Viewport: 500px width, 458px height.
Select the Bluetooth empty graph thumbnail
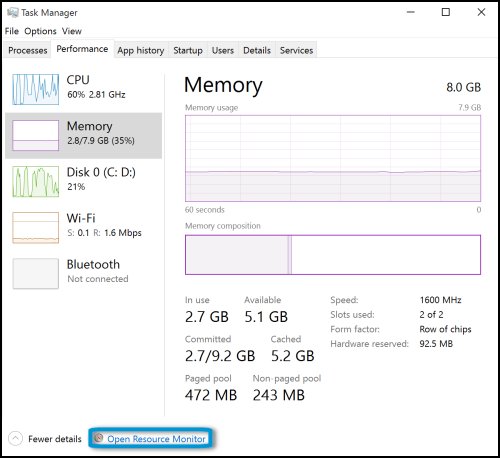35,274
